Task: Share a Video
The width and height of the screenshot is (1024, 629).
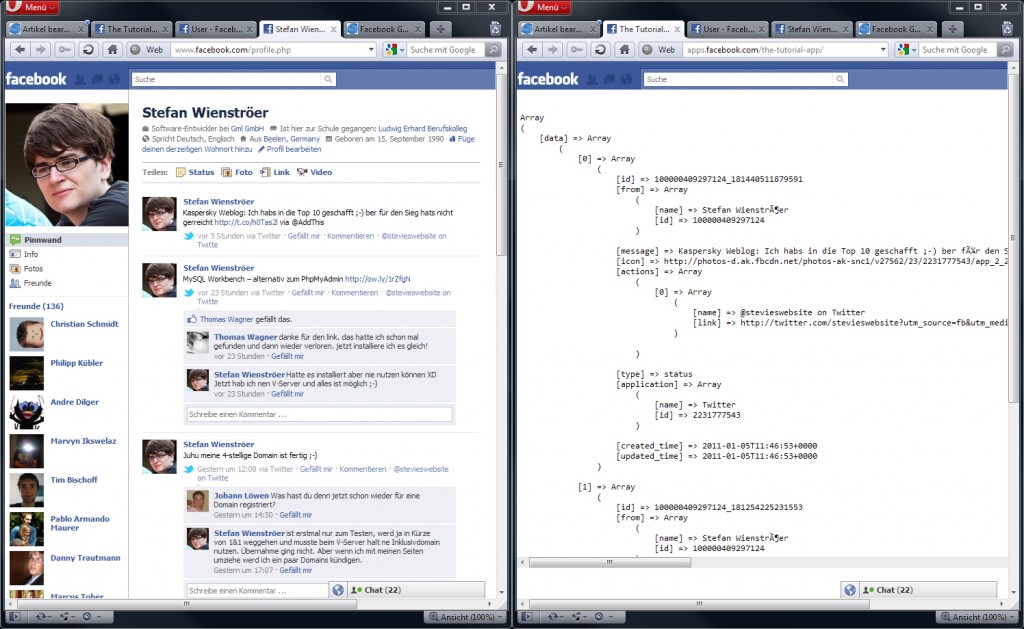Action: click(314, 172)
